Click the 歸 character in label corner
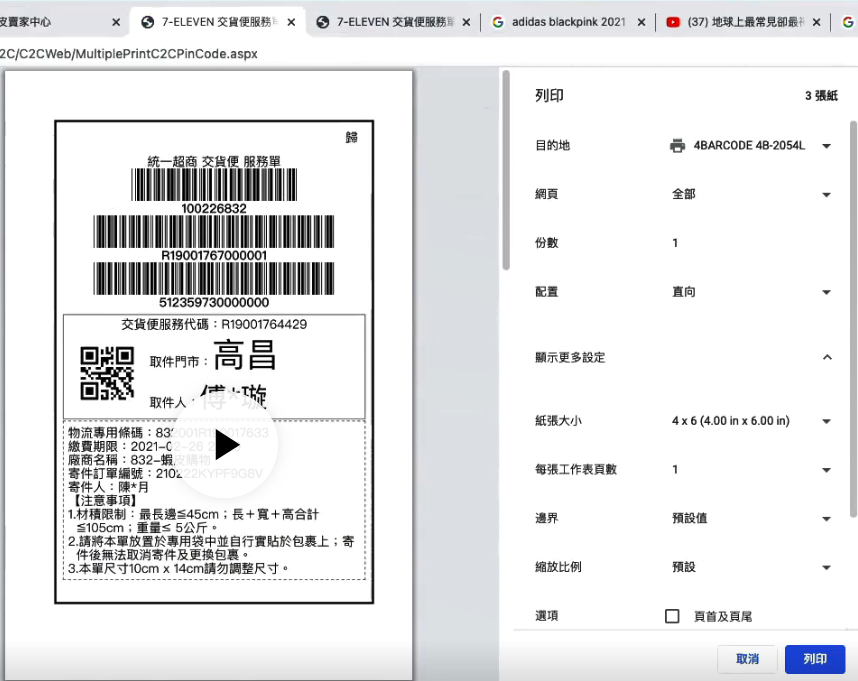The height and width of the screenshot is (681, 858). click(x=351, y=137)
